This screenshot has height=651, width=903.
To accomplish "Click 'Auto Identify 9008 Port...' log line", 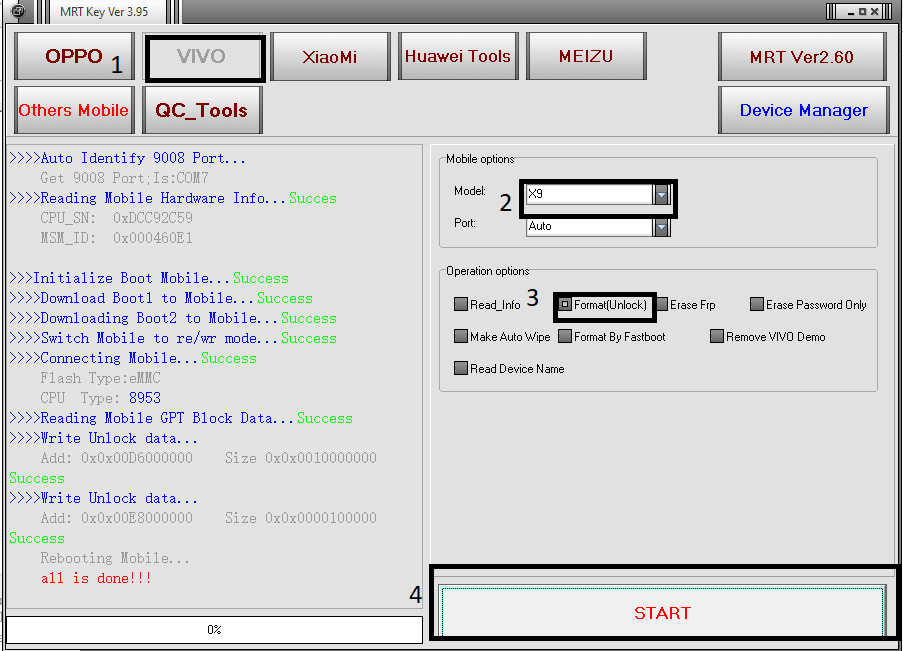I will (128, 158).
